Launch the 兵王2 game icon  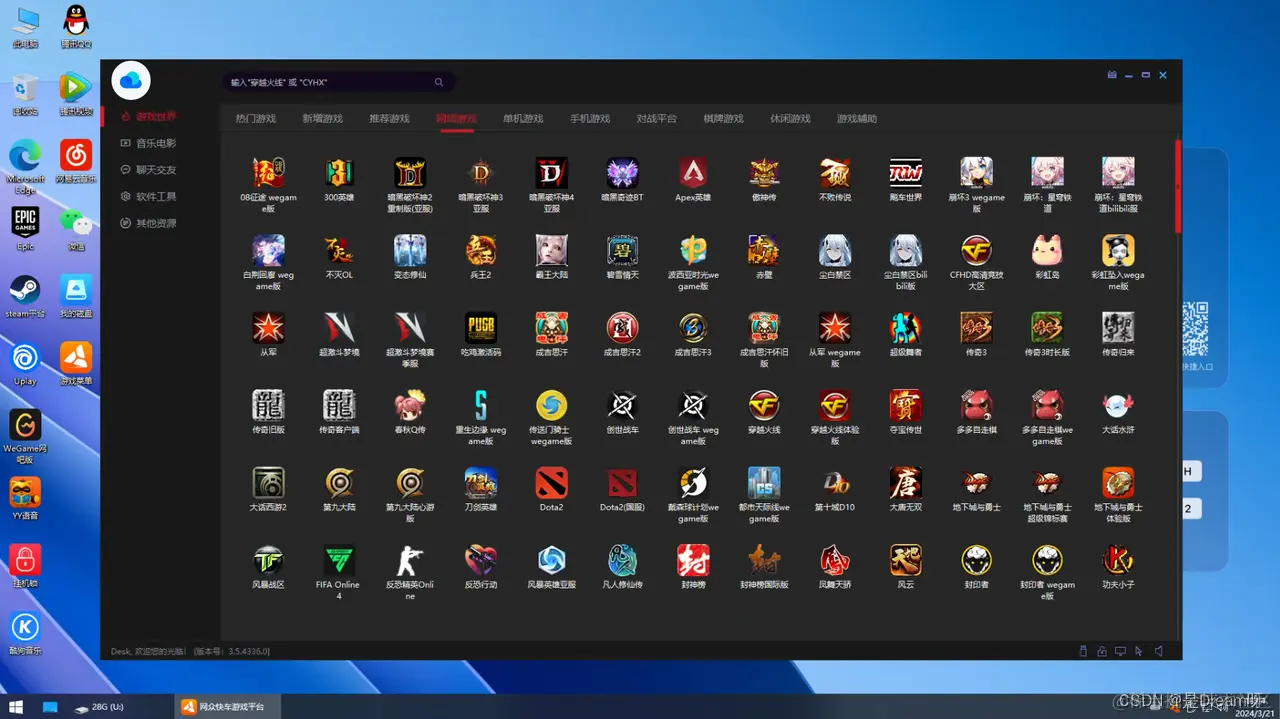(x=481, y=250)
